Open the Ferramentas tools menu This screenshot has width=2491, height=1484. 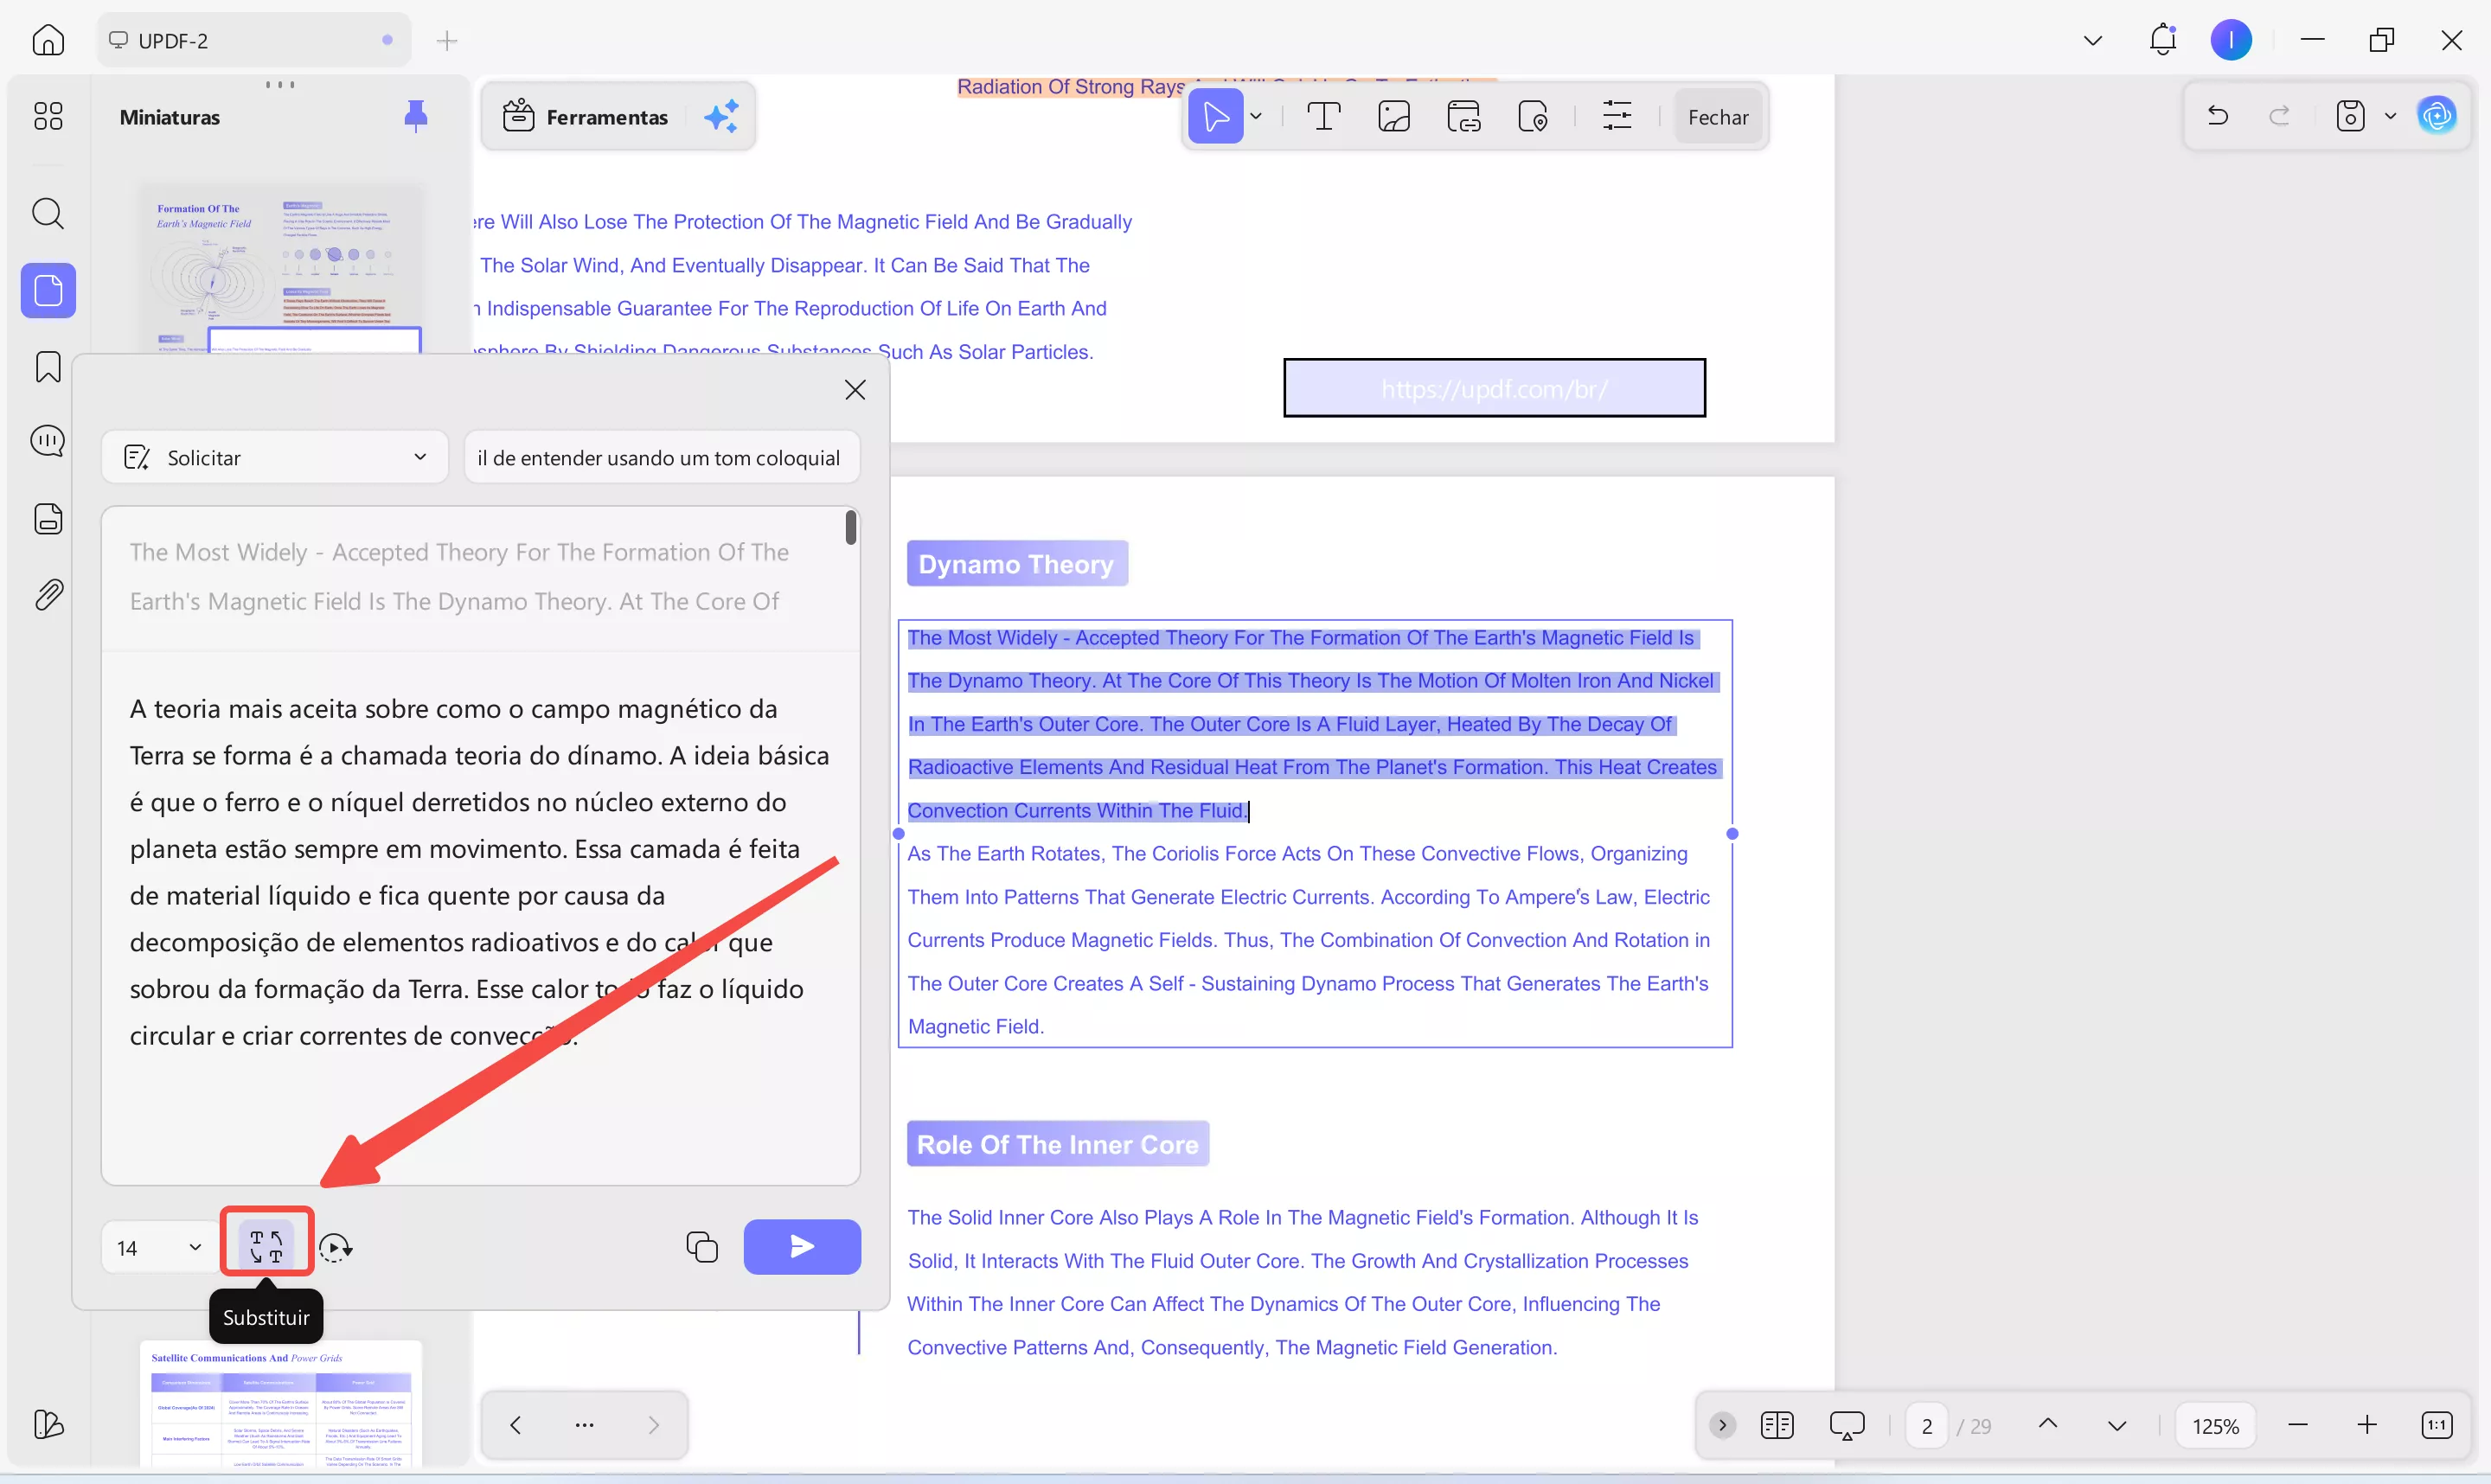[x=587, y=117]
